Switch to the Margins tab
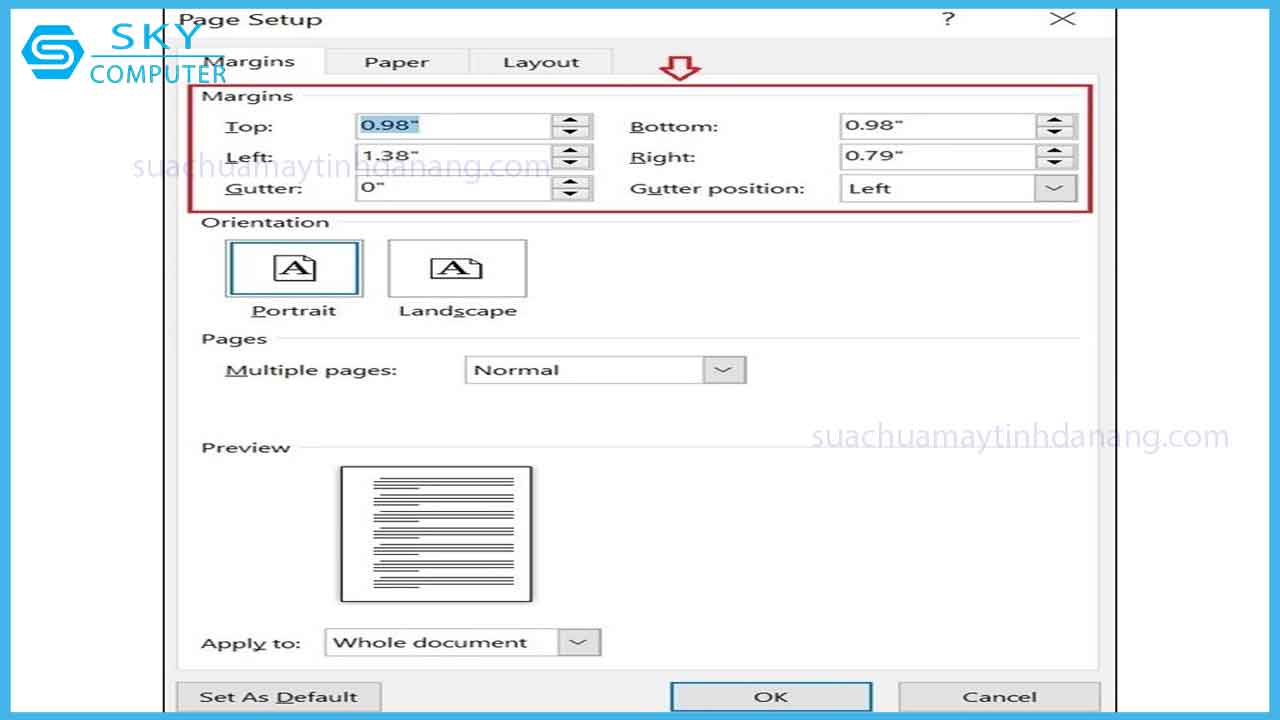 250,61
